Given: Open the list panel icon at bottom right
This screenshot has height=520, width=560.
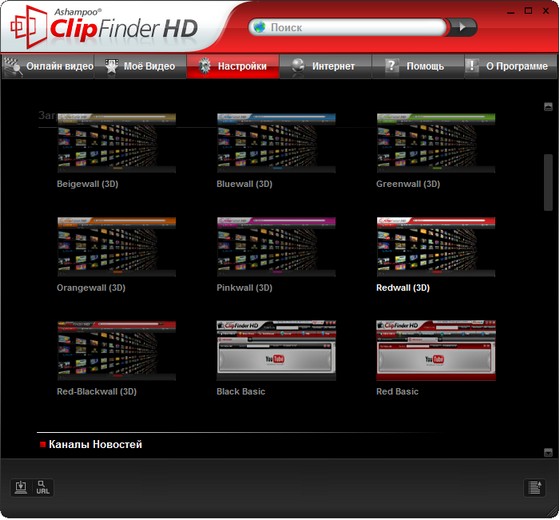Looking at the screenshot, I should (535, 488).
